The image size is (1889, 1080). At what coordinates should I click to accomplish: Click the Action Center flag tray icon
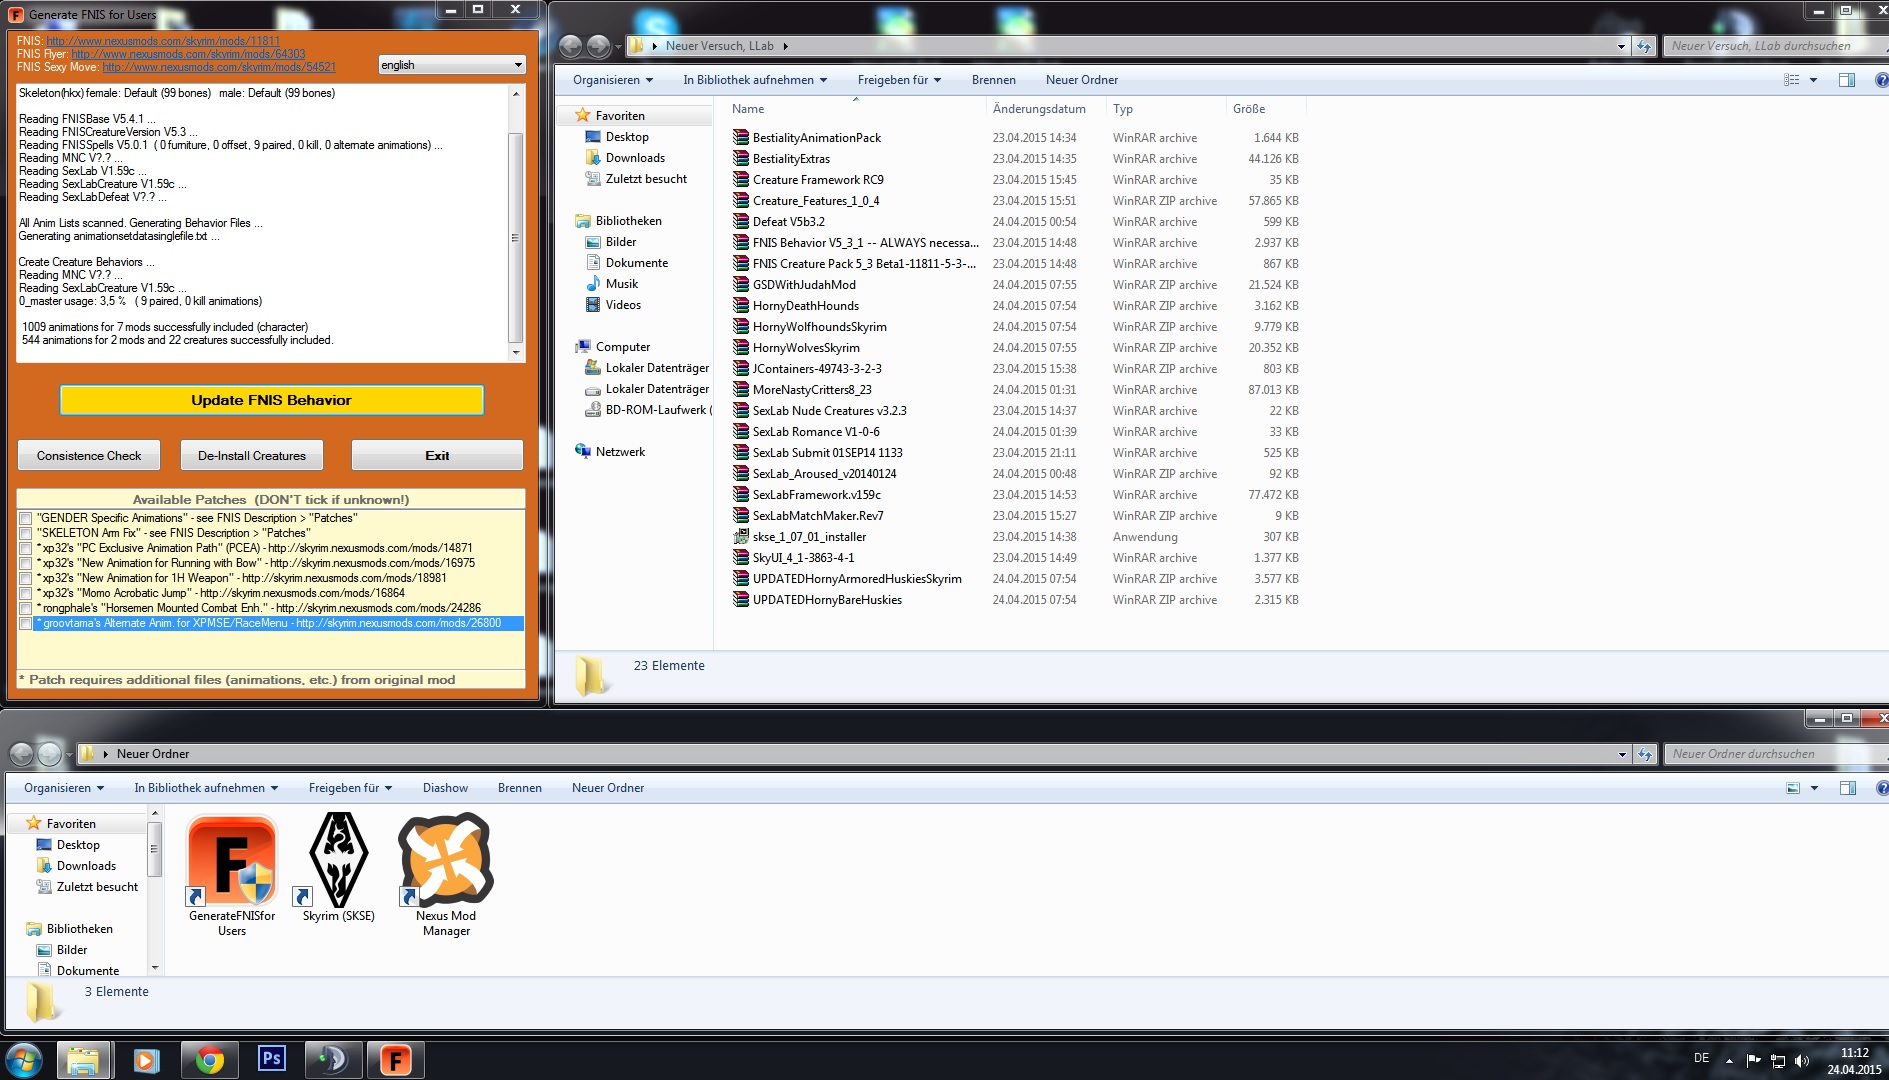(x=1754, y=1061)
